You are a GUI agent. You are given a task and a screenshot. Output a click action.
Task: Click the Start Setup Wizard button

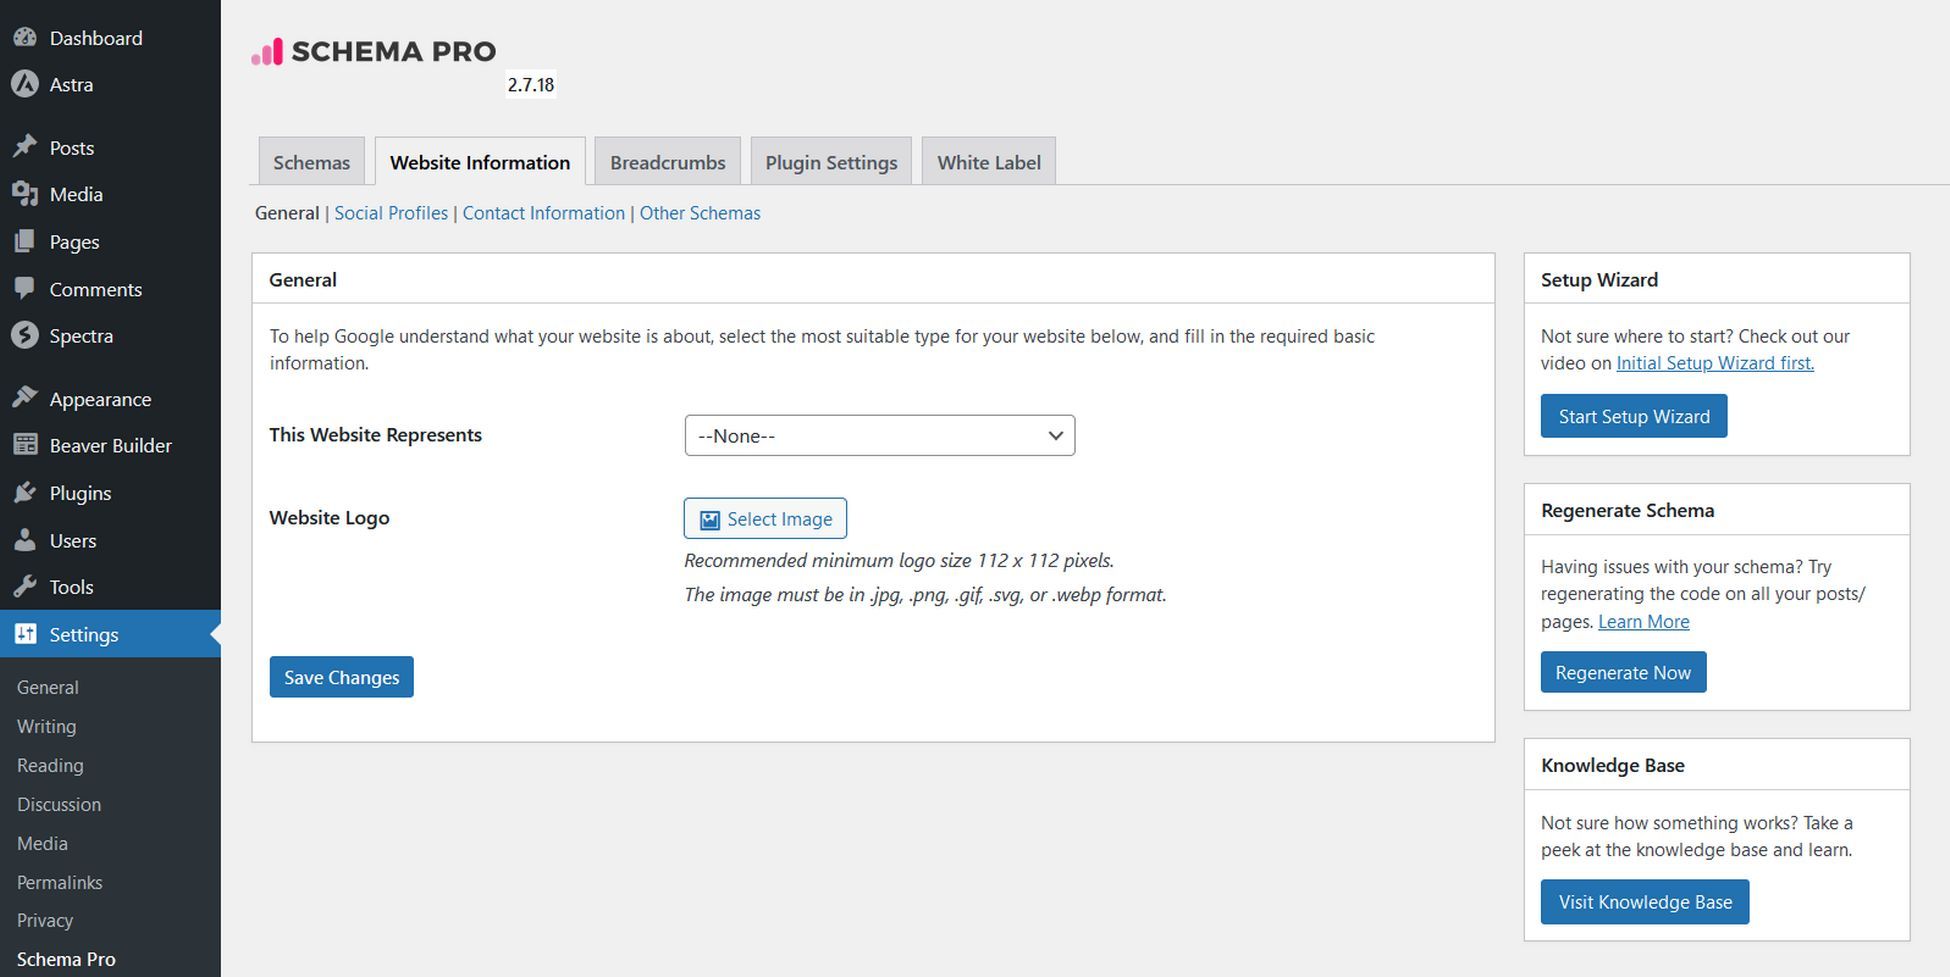[x=1634, y=416]
